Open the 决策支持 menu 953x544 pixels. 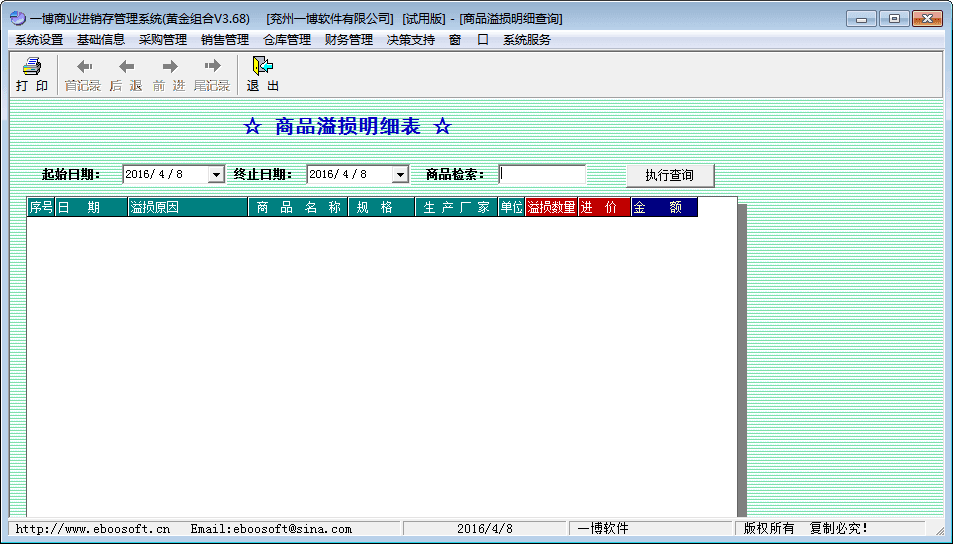(411, 40)
